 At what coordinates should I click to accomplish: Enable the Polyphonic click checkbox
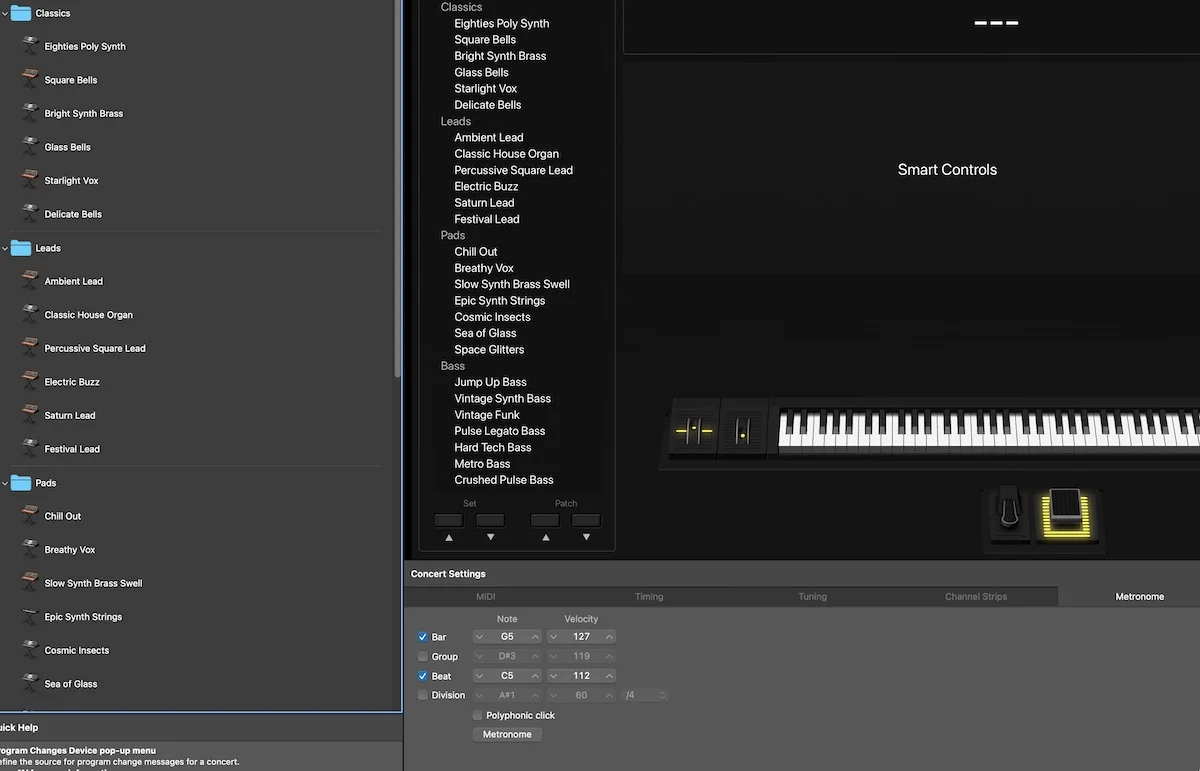(477, 715)
